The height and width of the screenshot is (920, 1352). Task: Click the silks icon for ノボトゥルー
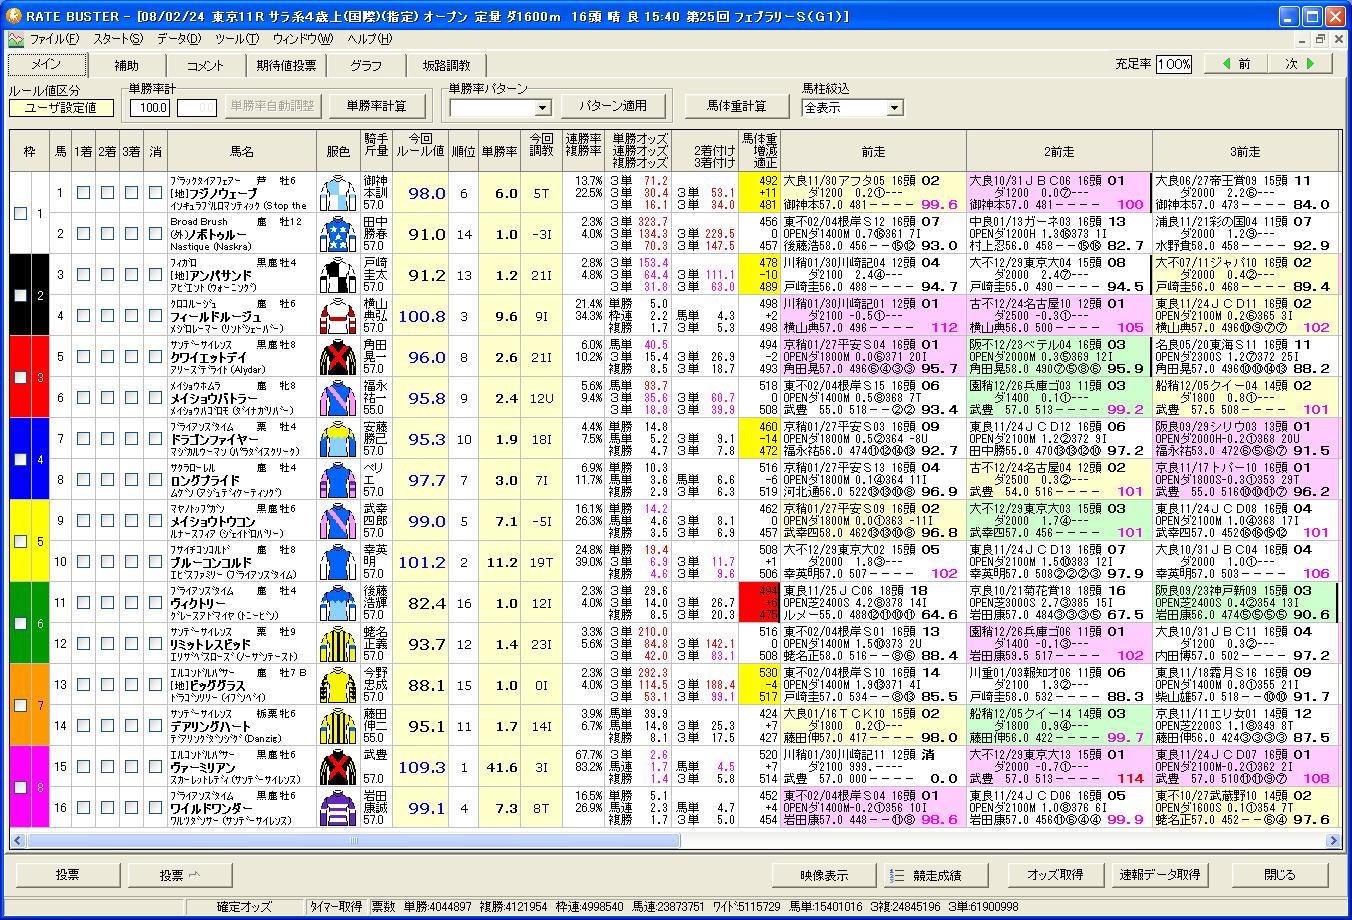tap(337, 234)
